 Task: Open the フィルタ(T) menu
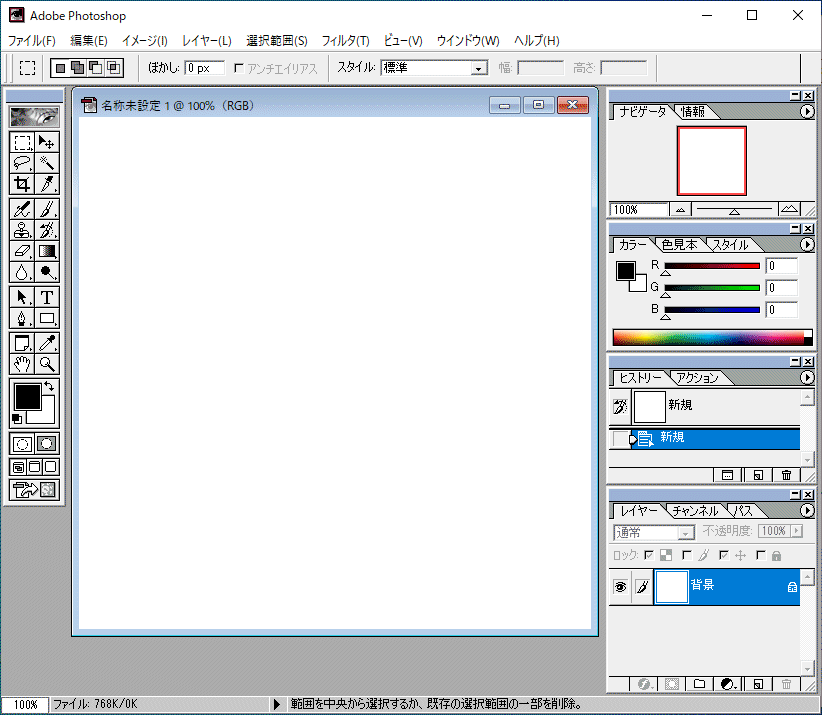pos(345,41)
